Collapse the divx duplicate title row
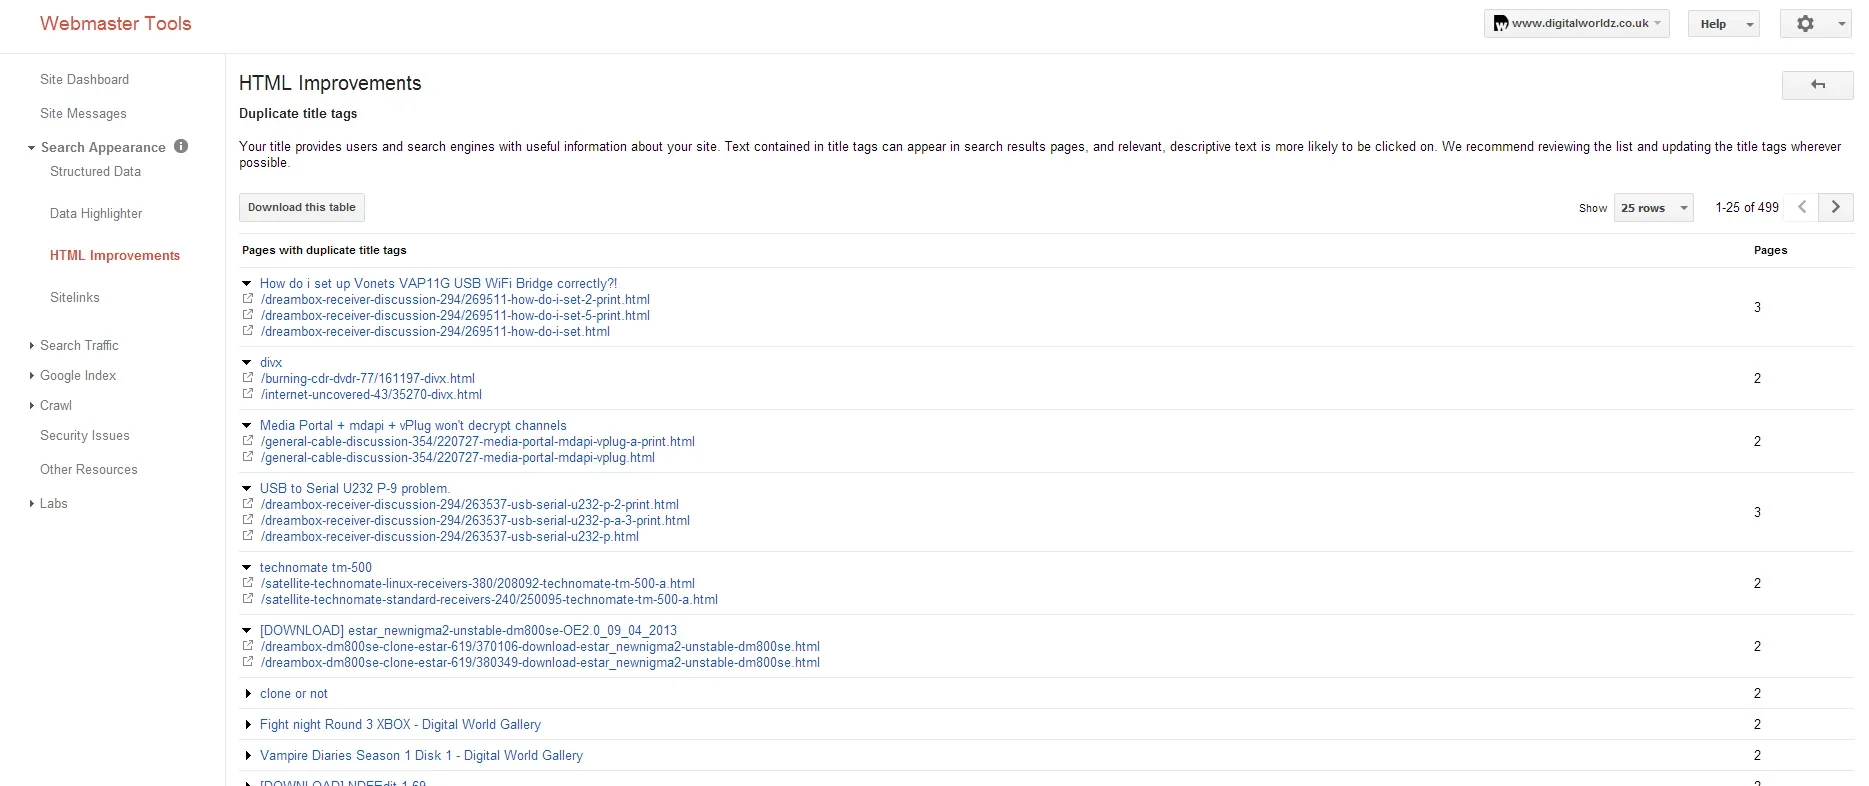1869x786 pixels. [x=247, y=362]
